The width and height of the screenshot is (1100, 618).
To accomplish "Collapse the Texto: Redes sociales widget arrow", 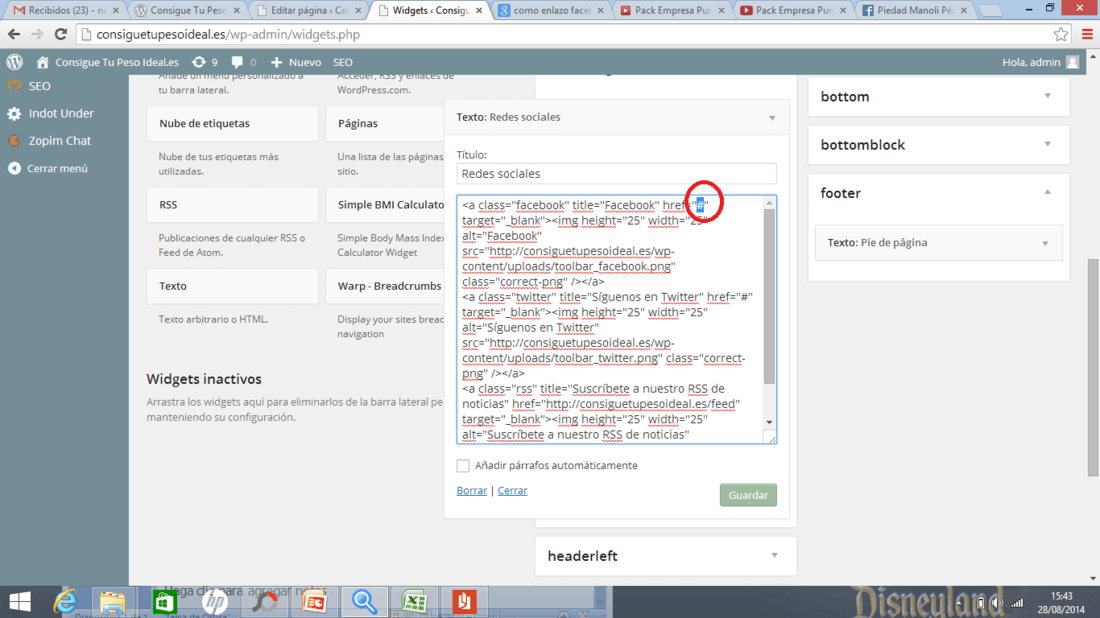I will [x=772, y=118].
